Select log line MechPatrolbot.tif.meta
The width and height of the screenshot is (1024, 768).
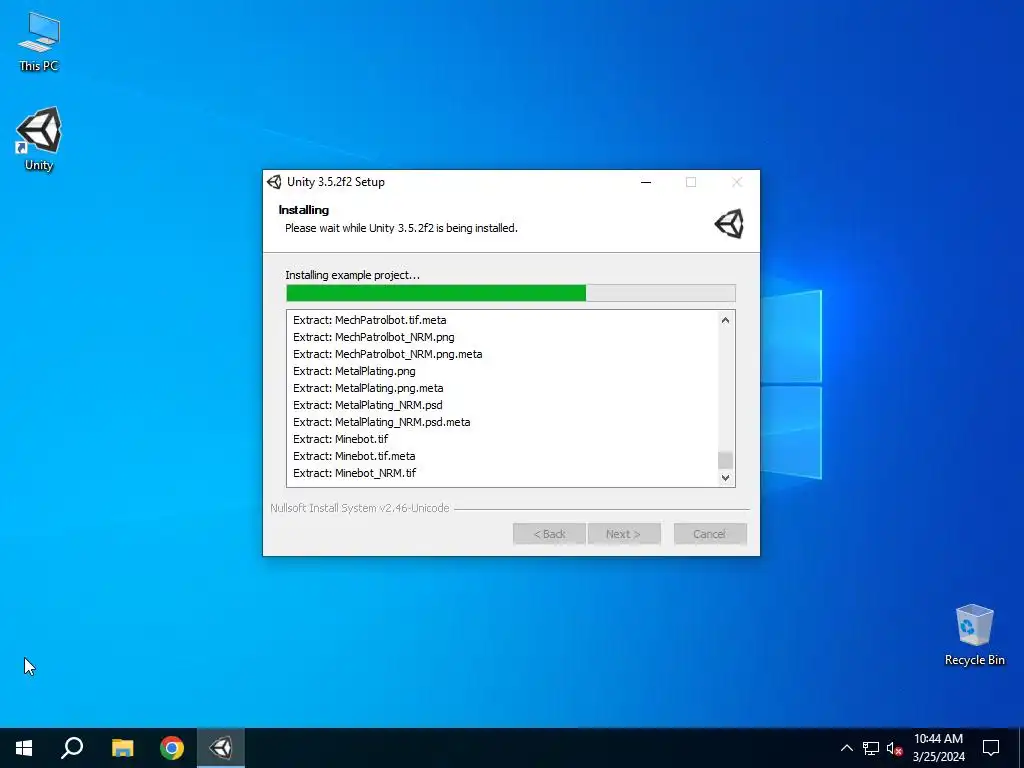[x=370, y=320]
